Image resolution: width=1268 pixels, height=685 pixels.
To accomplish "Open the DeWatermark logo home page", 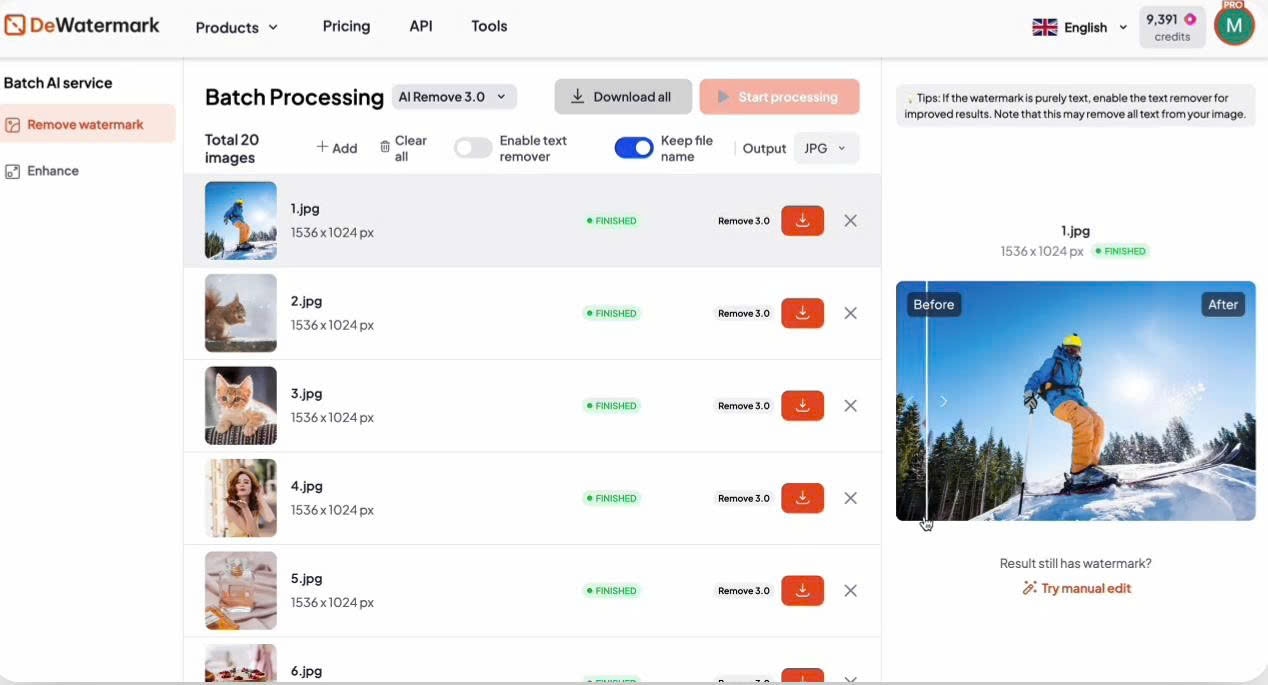I will tap(82, 26).
